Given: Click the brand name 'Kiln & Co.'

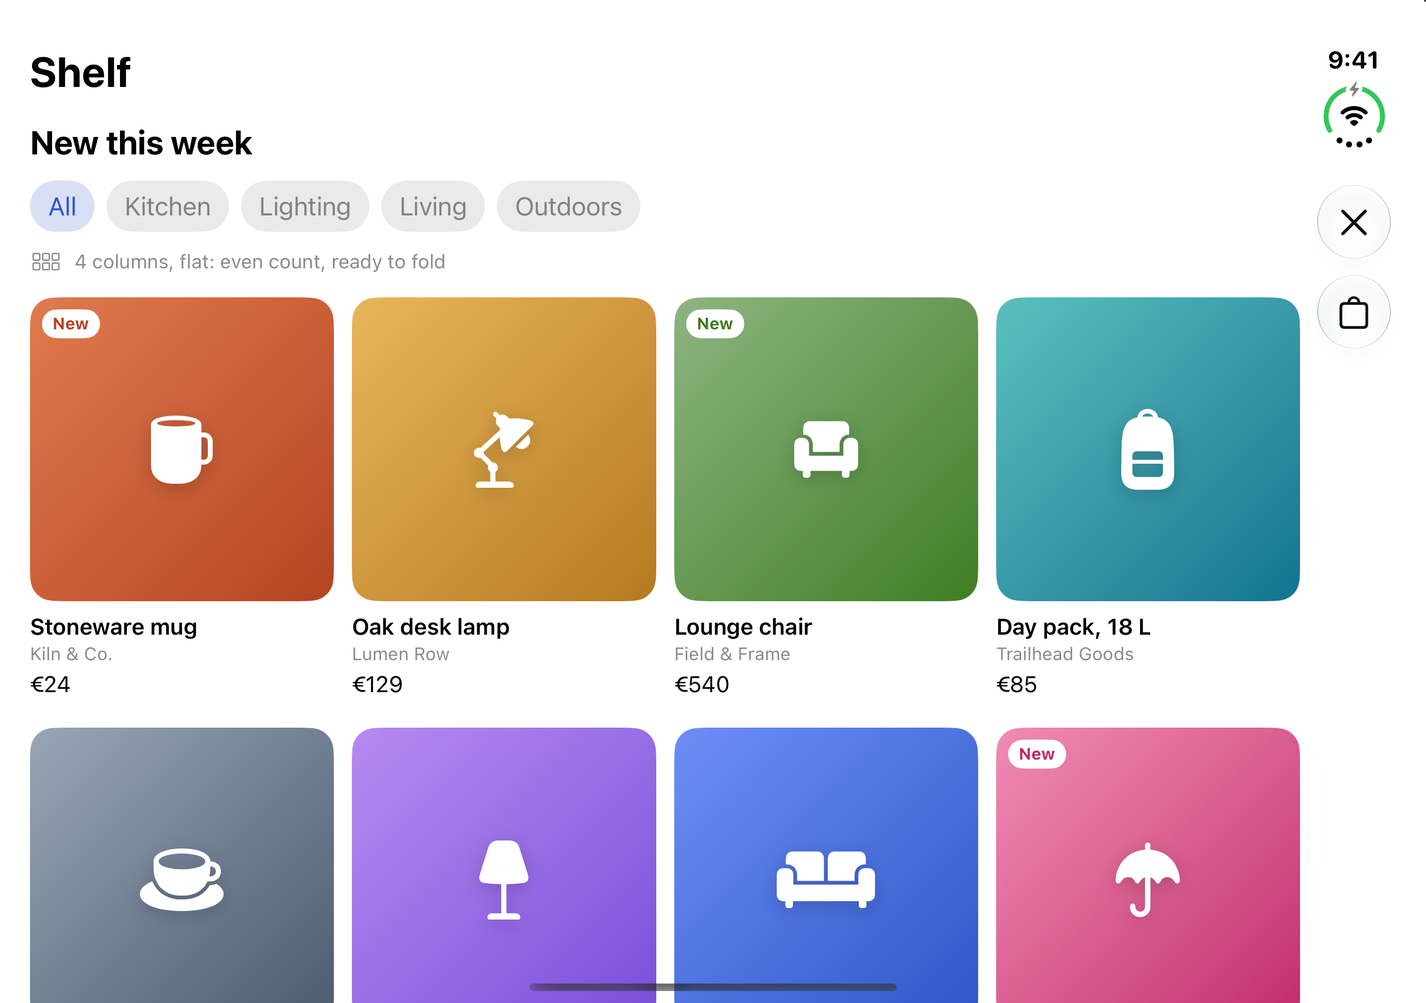Looking at the screenshot, I should click(71, 654).
